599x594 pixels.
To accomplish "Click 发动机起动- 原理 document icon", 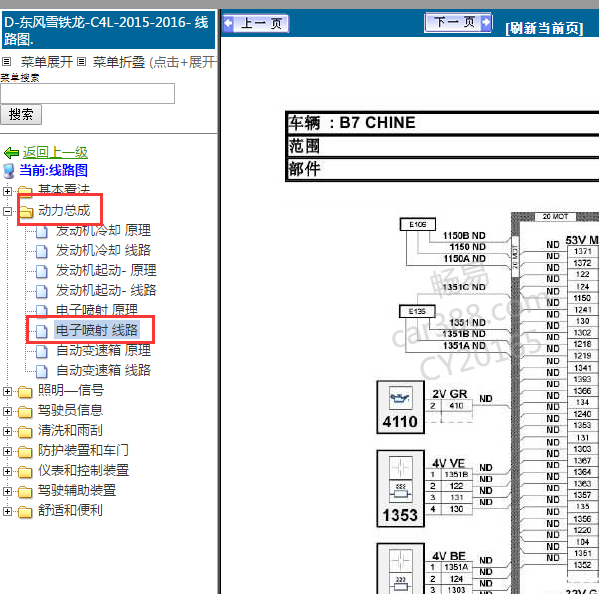I will pos(42,272).
